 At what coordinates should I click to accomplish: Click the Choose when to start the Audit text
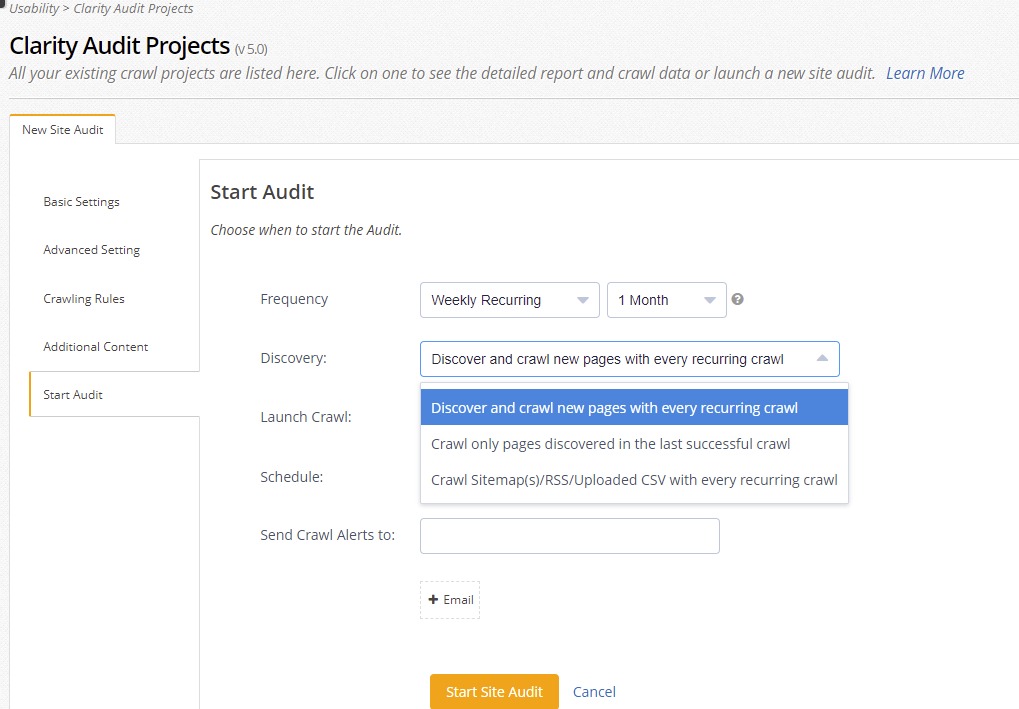306,229
